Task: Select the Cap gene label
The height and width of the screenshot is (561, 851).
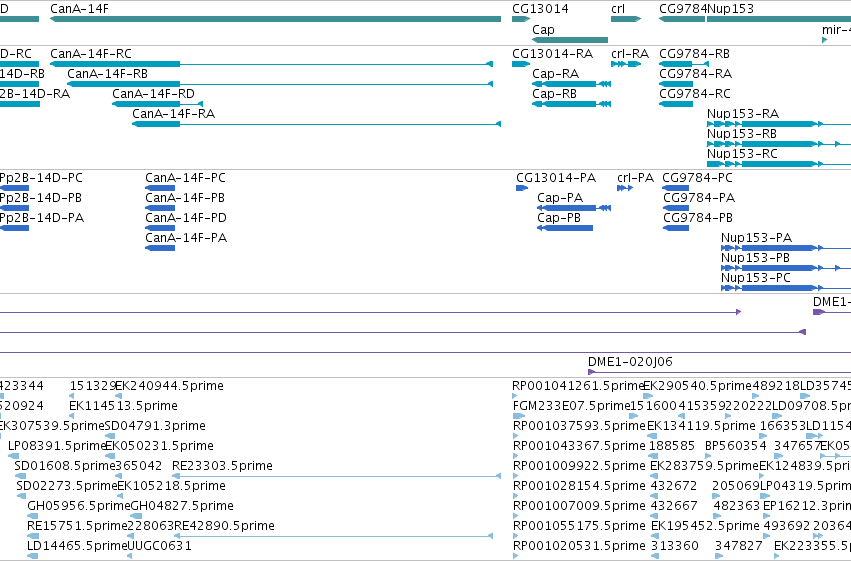Action: [x=543, y=30]
